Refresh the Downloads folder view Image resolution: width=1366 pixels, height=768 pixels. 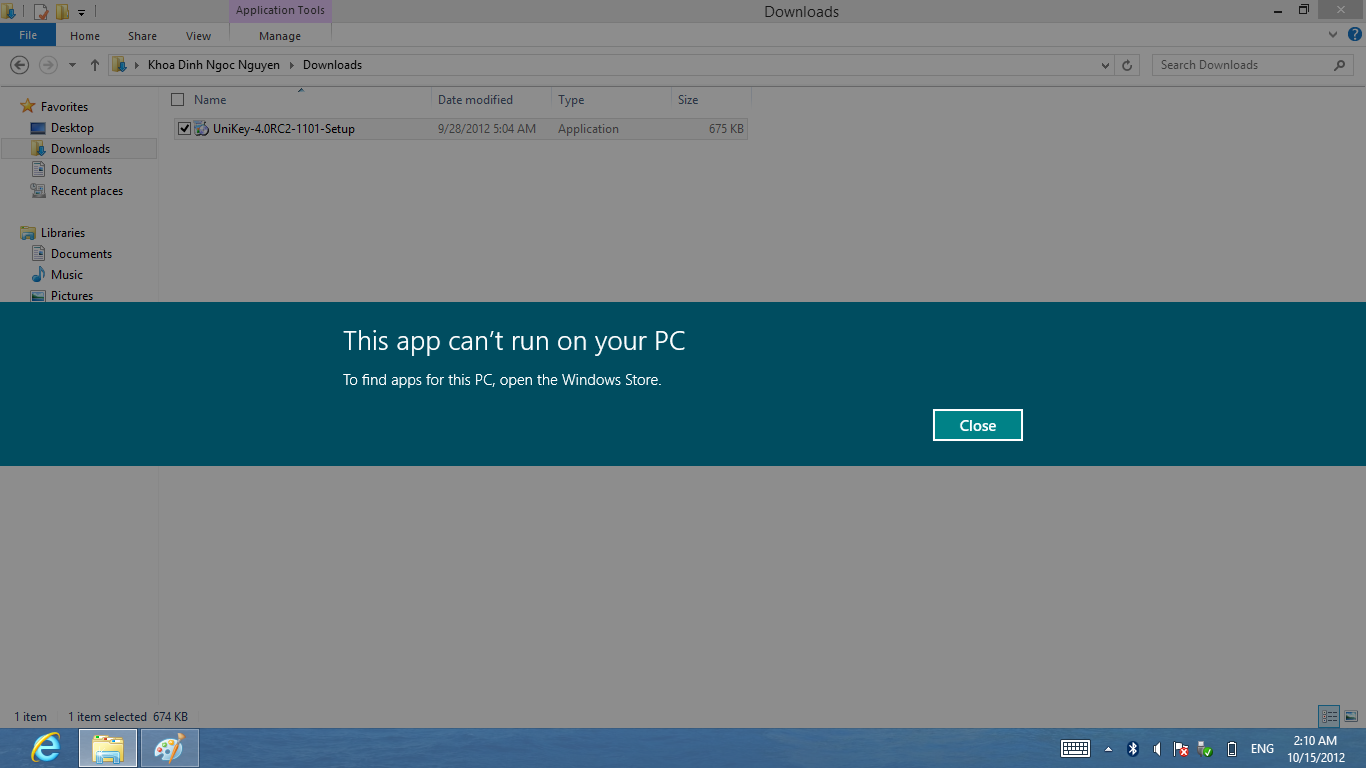1127,65
